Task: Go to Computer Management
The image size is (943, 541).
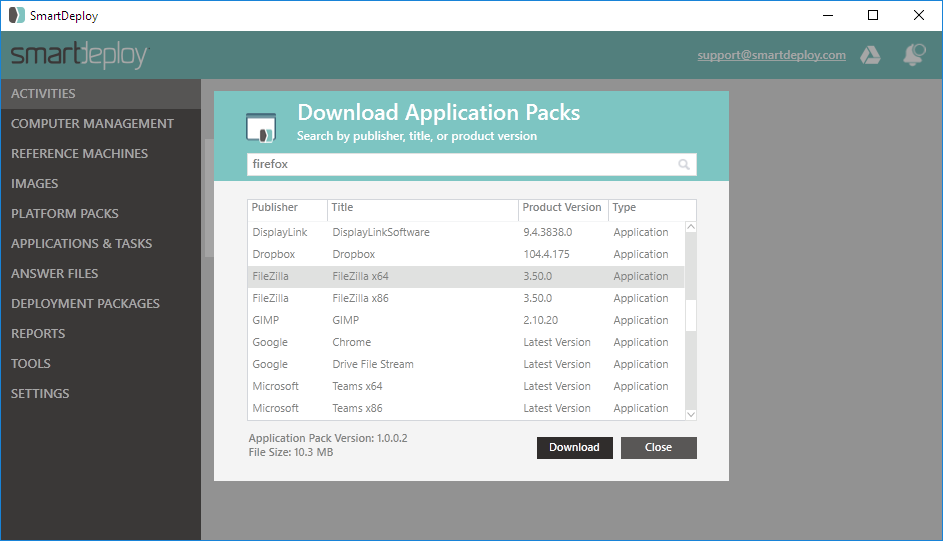Action: click(101, 124)
